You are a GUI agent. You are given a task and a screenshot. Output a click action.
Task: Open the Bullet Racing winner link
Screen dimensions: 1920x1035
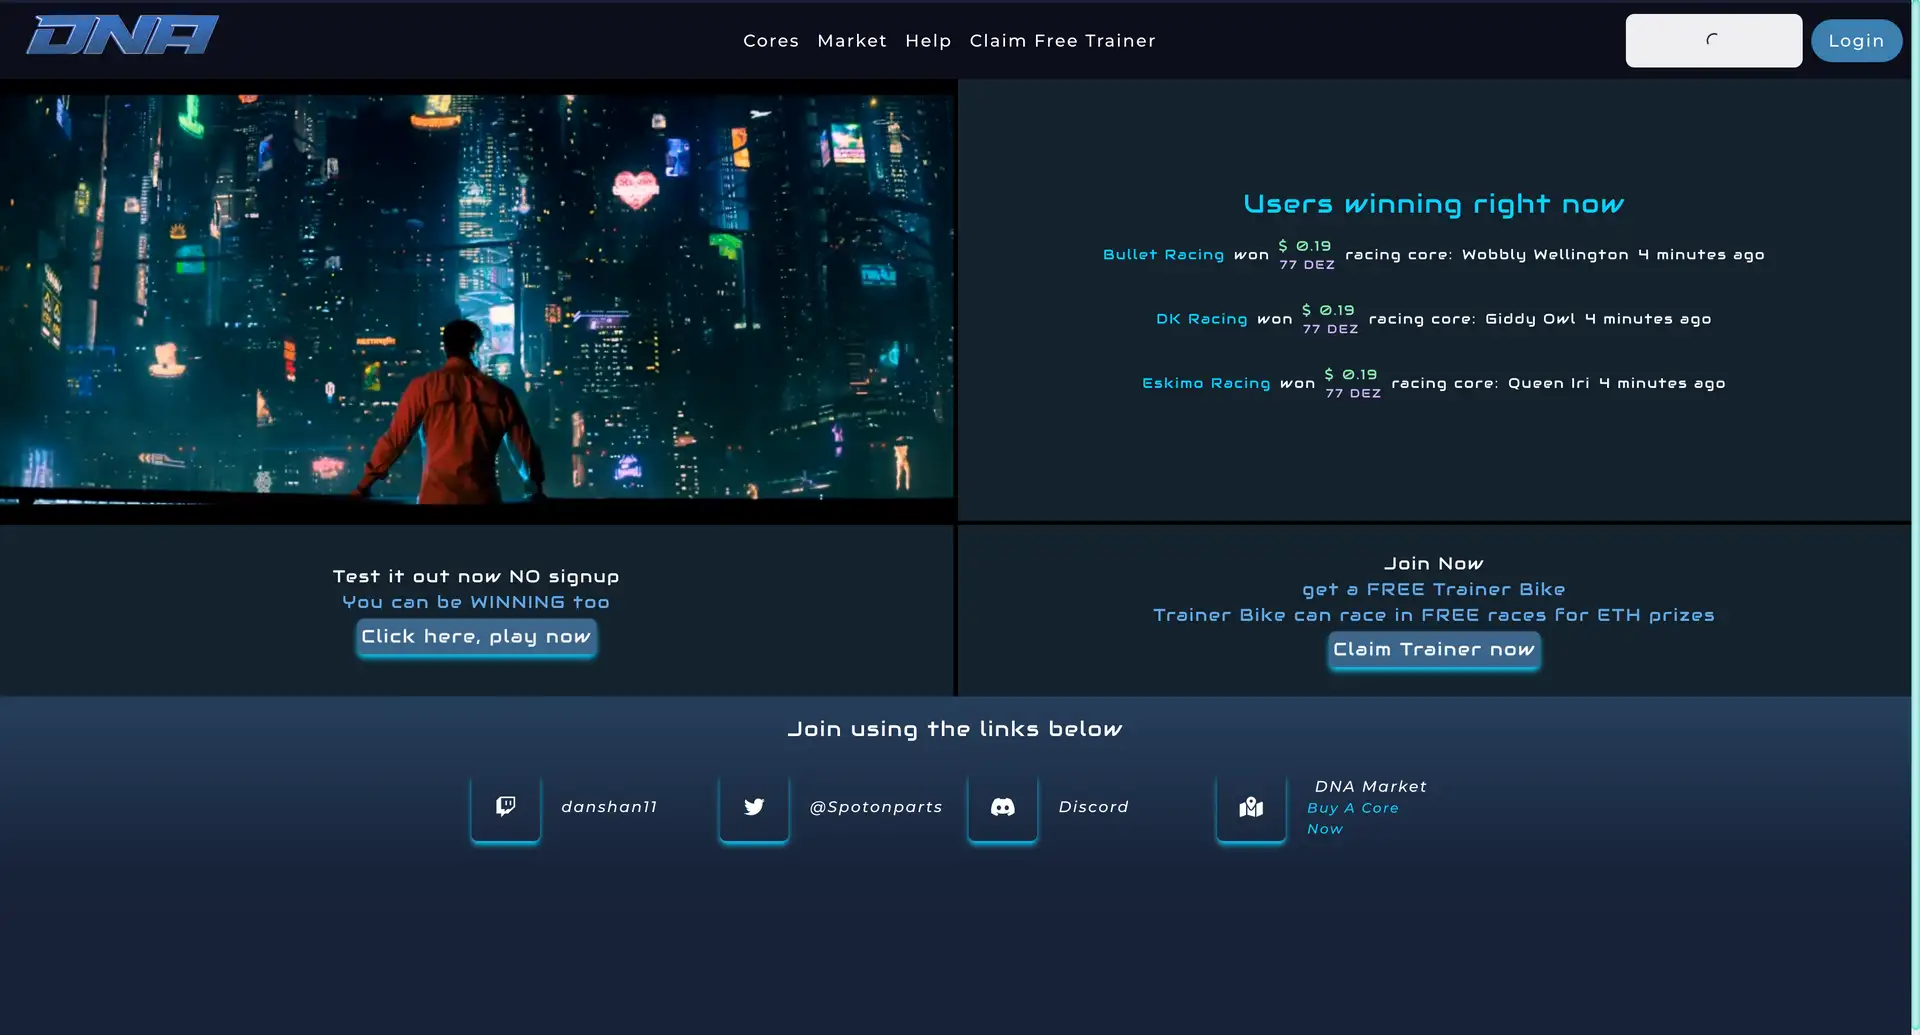tap(1163, 255)
